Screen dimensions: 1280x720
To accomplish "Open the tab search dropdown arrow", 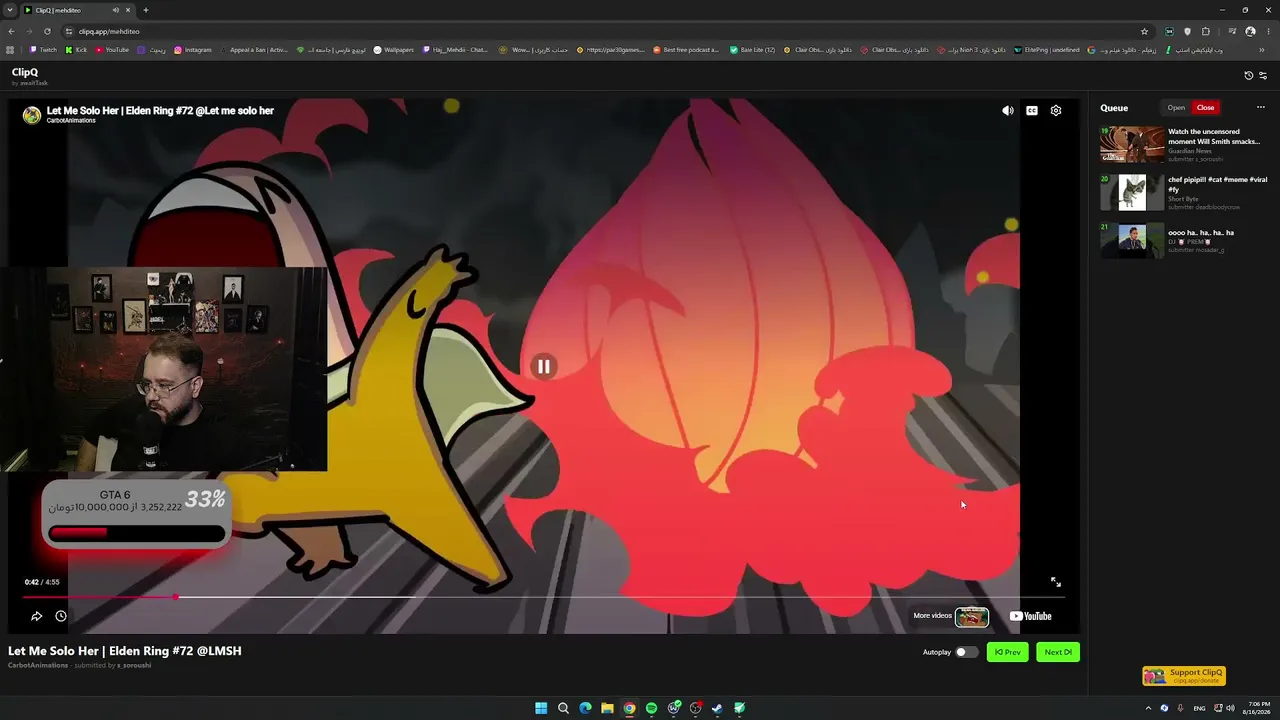I will coord(9,10).
